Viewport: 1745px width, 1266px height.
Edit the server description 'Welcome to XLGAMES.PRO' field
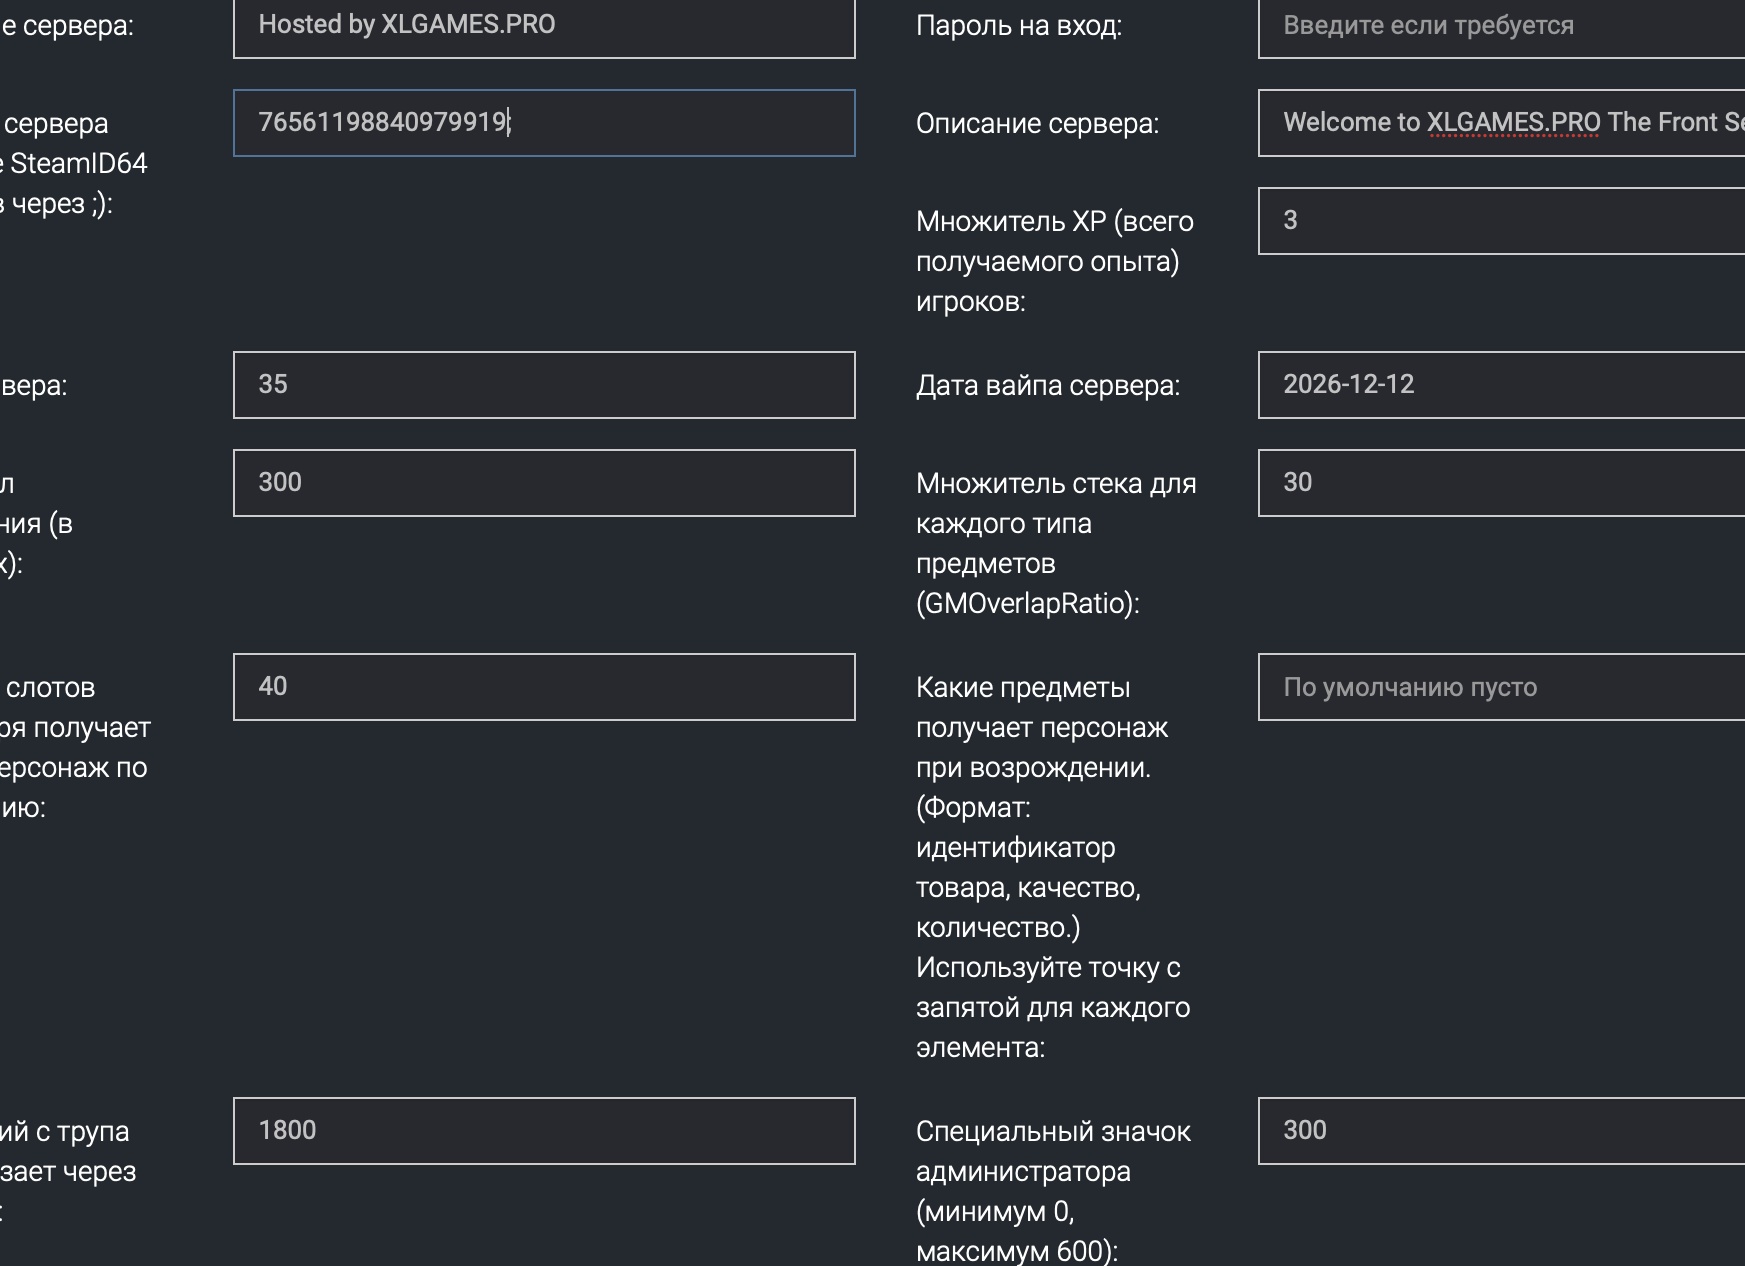pyautogui.click(x=1502, y=123)
